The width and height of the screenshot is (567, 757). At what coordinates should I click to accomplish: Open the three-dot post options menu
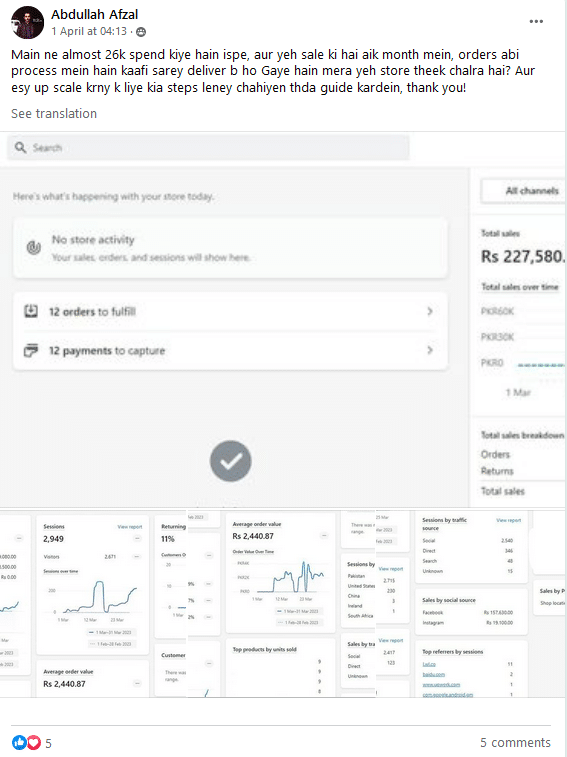536,22
